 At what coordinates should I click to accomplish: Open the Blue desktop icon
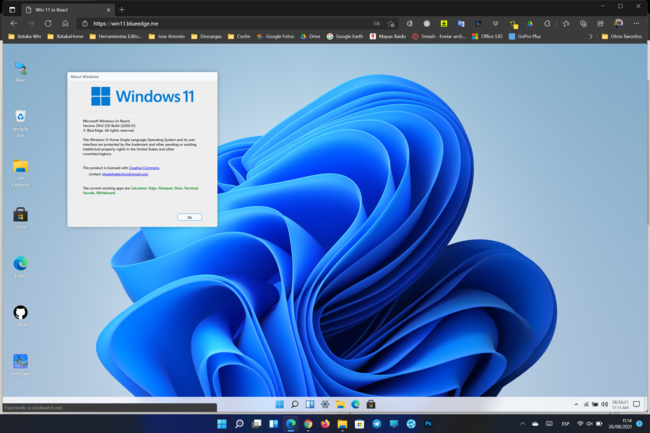20,71
